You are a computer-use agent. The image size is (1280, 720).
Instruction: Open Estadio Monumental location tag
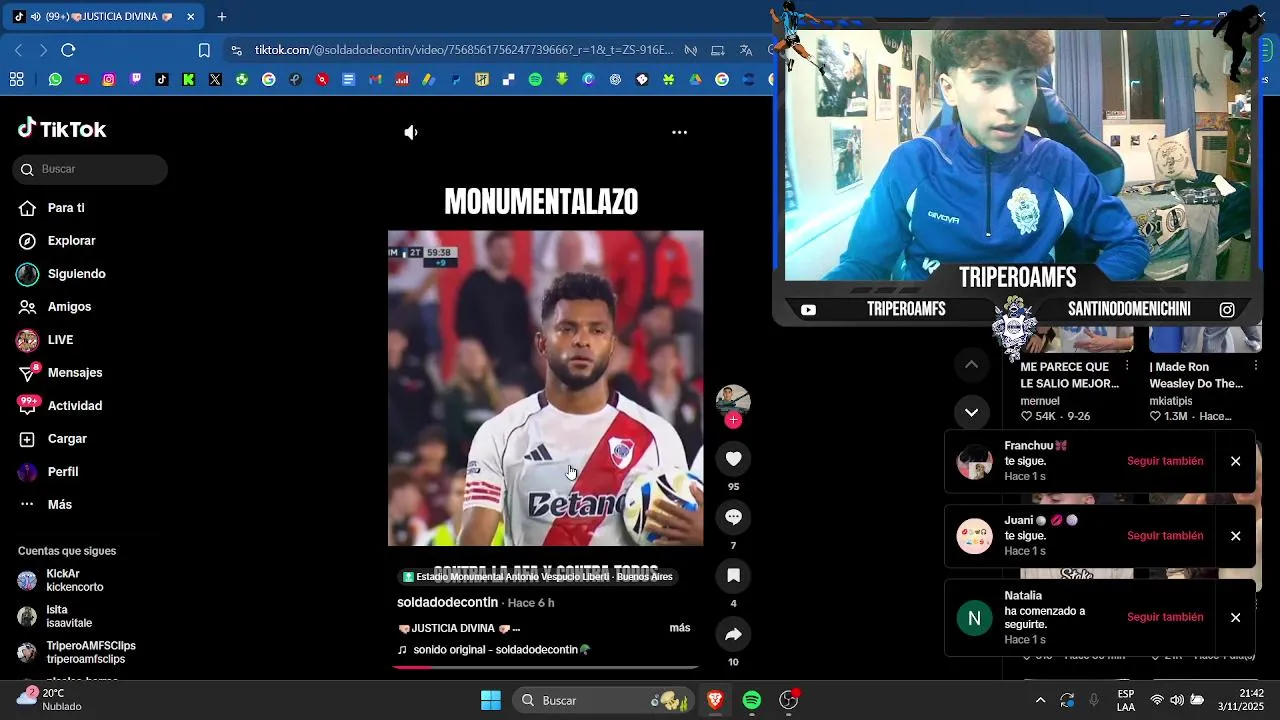(x=538, y=577)
